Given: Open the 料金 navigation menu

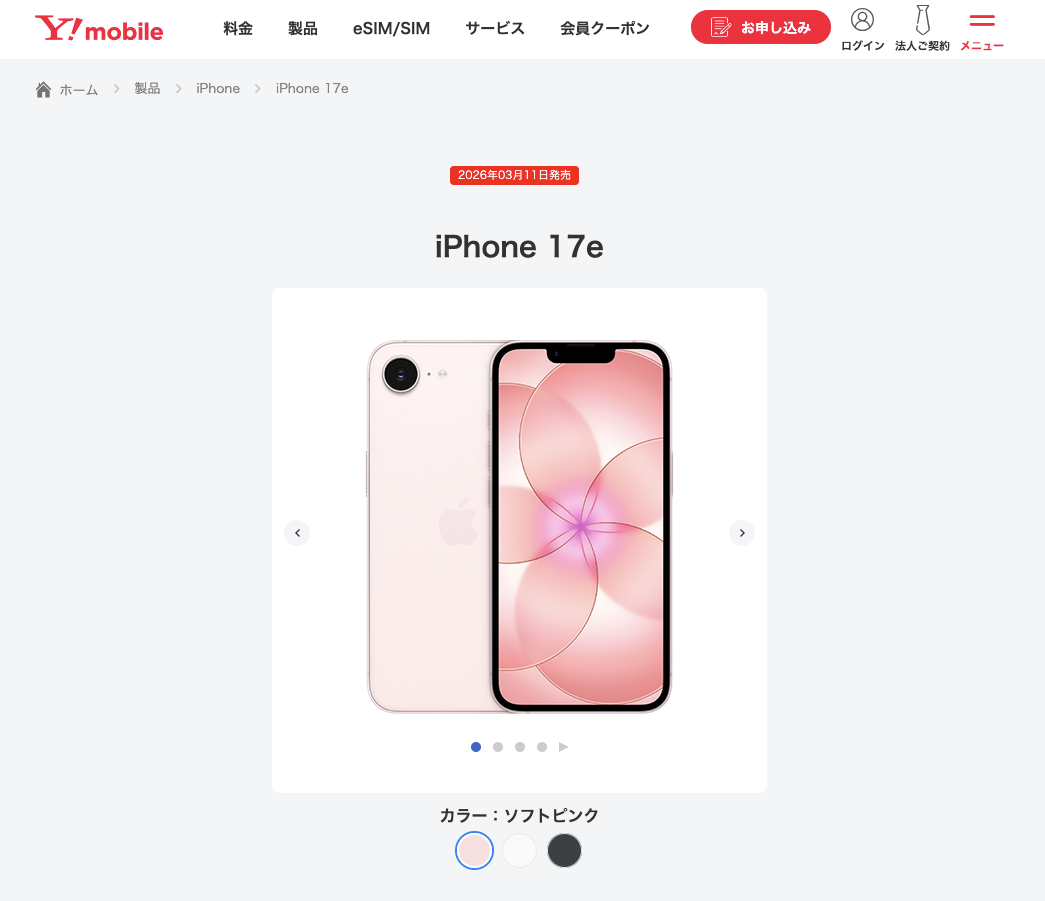Looking at the screenshot, I should (x=238, y=29).
